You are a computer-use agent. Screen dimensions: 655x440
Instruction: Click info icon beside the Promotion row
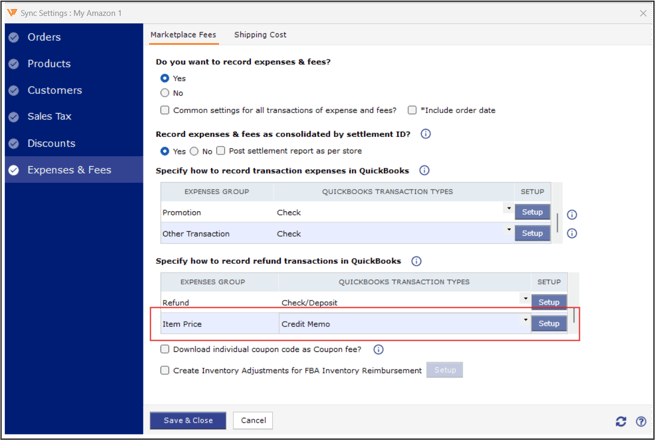click(x=572, y=214)
